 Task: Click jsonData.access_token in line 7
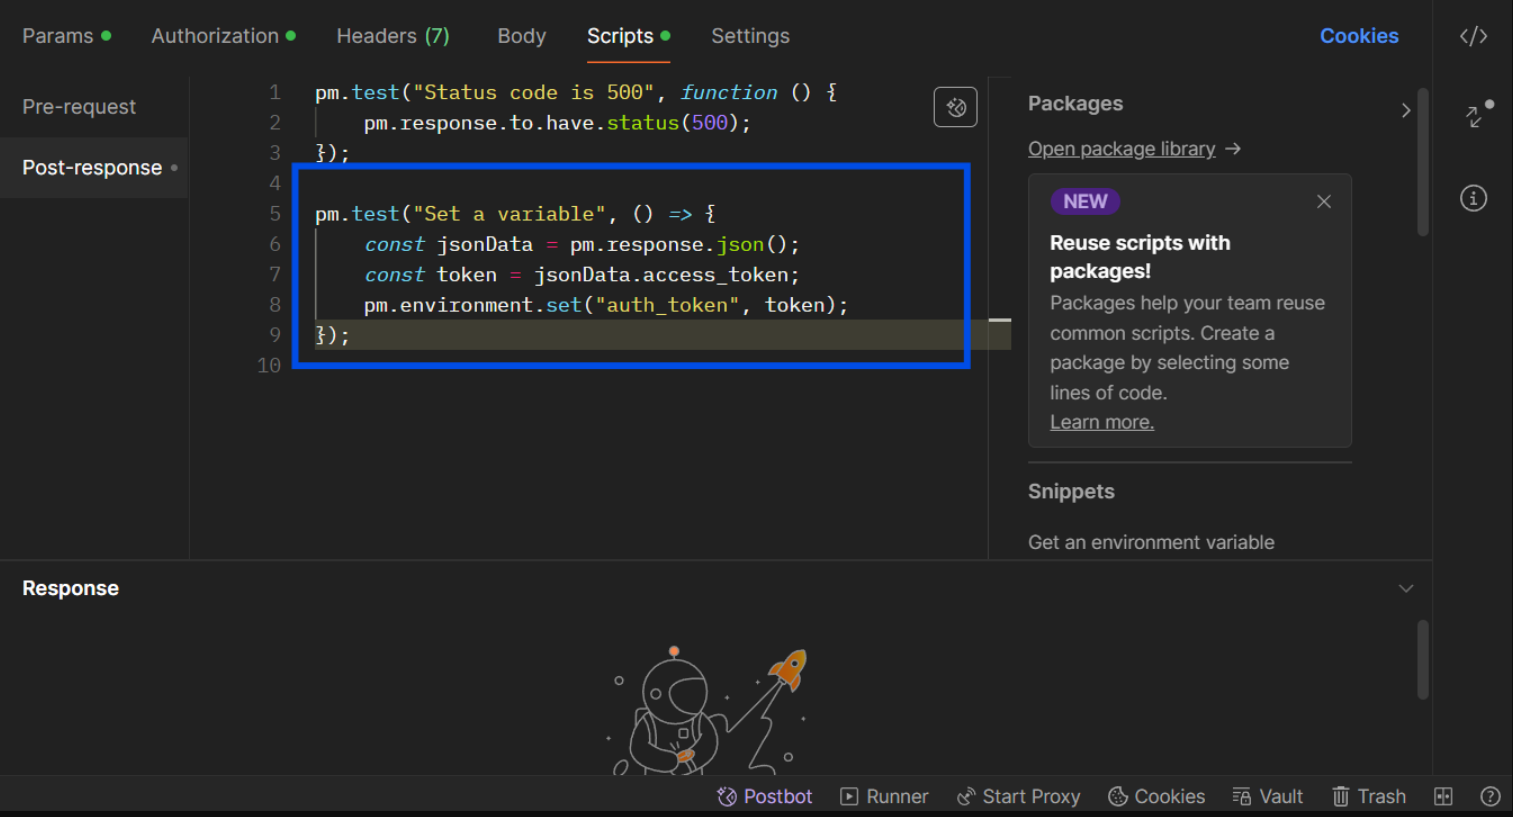661,274
